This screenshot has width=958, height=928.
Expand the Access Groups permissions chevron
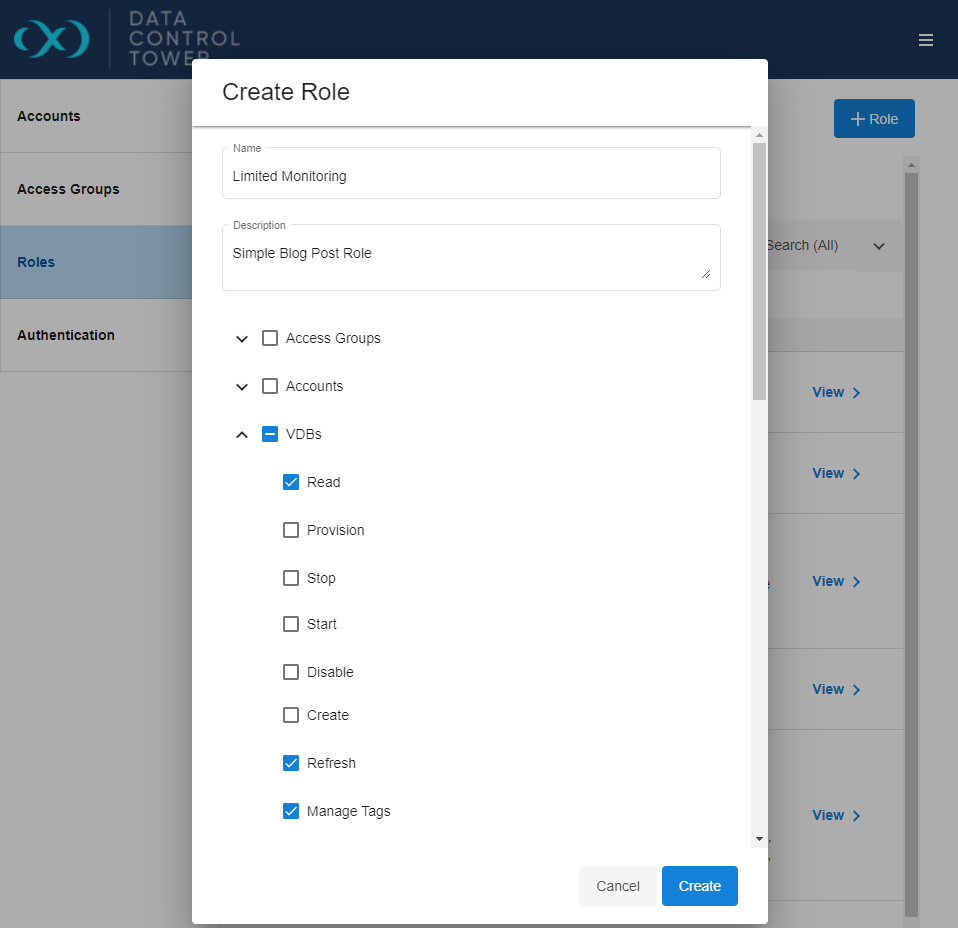click(x=241, y=339)
